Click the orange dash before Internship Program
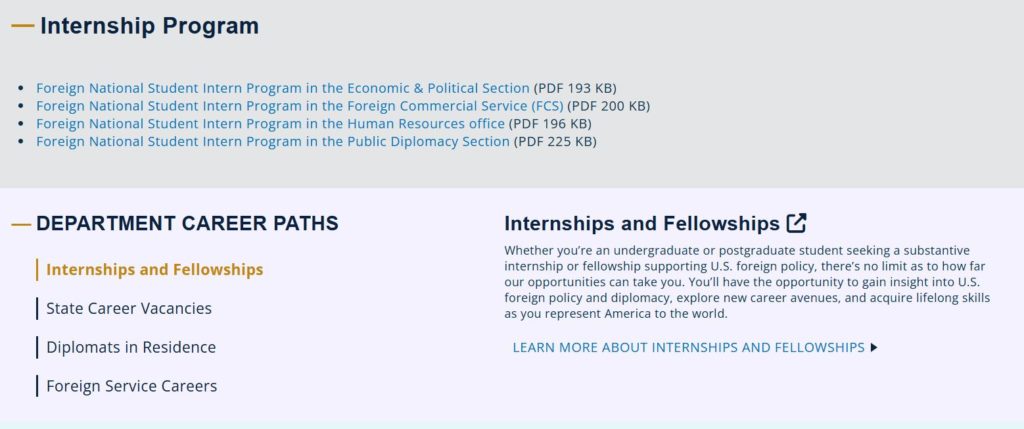This screenshot has width=1024, height=429. tap(22, 27)
